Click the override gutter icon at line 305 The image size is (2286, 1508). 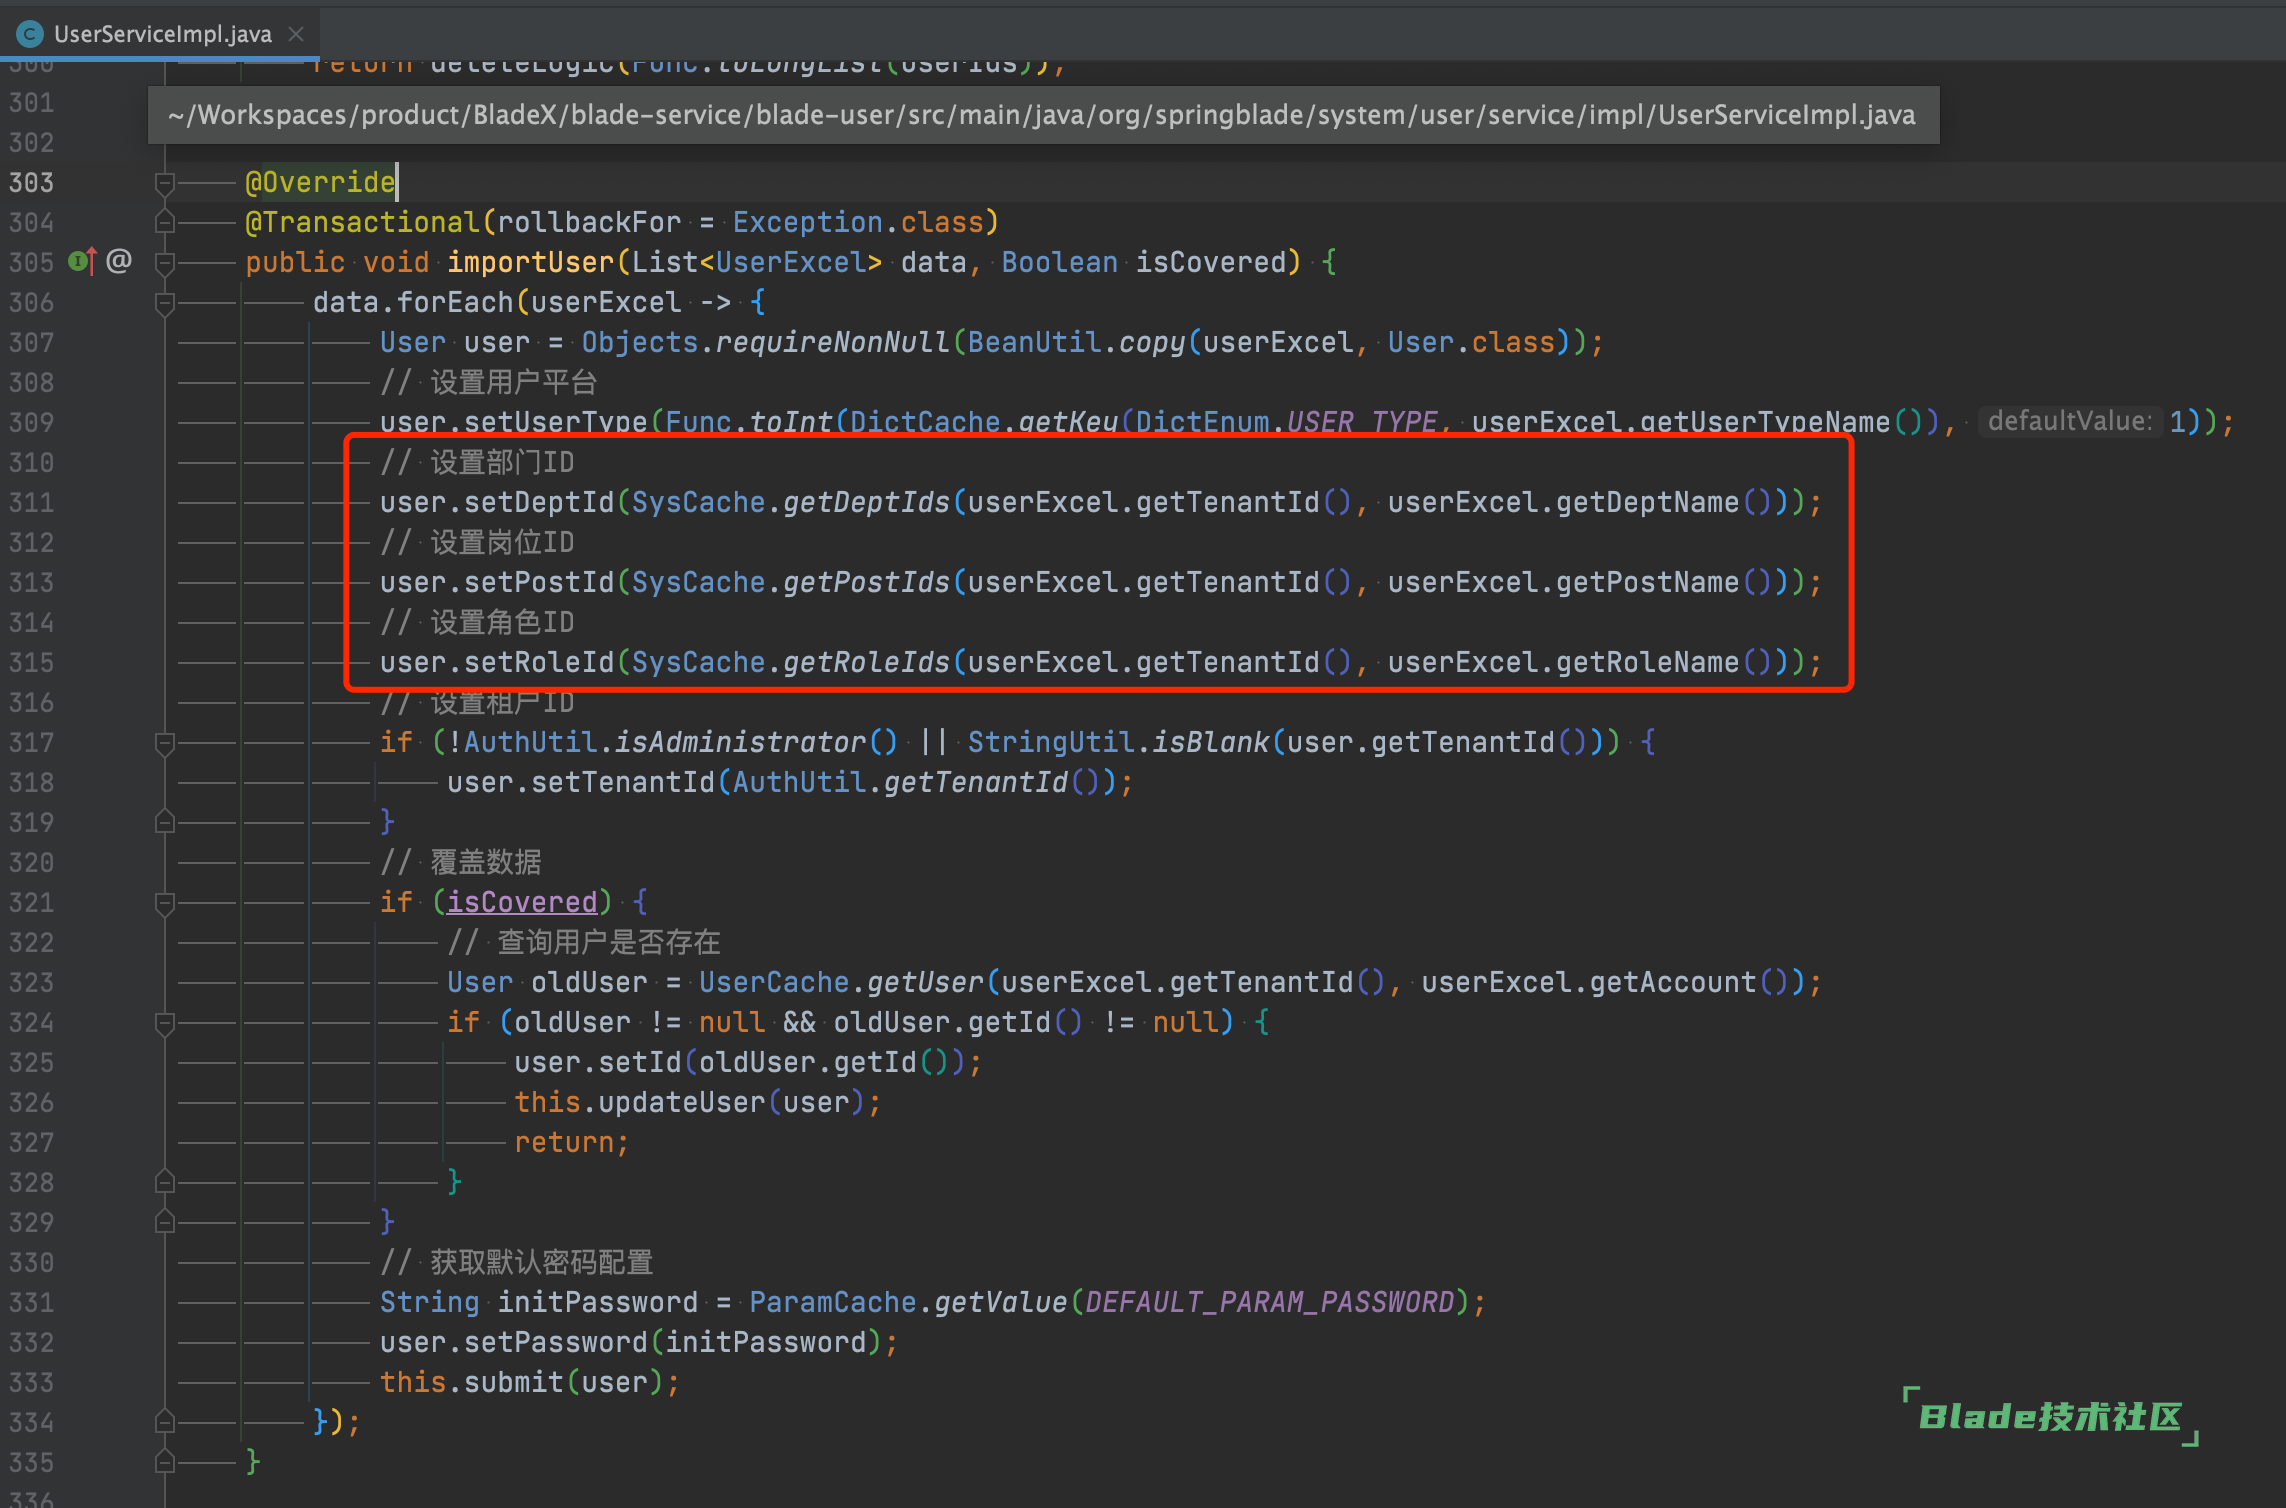pos(82,262)
